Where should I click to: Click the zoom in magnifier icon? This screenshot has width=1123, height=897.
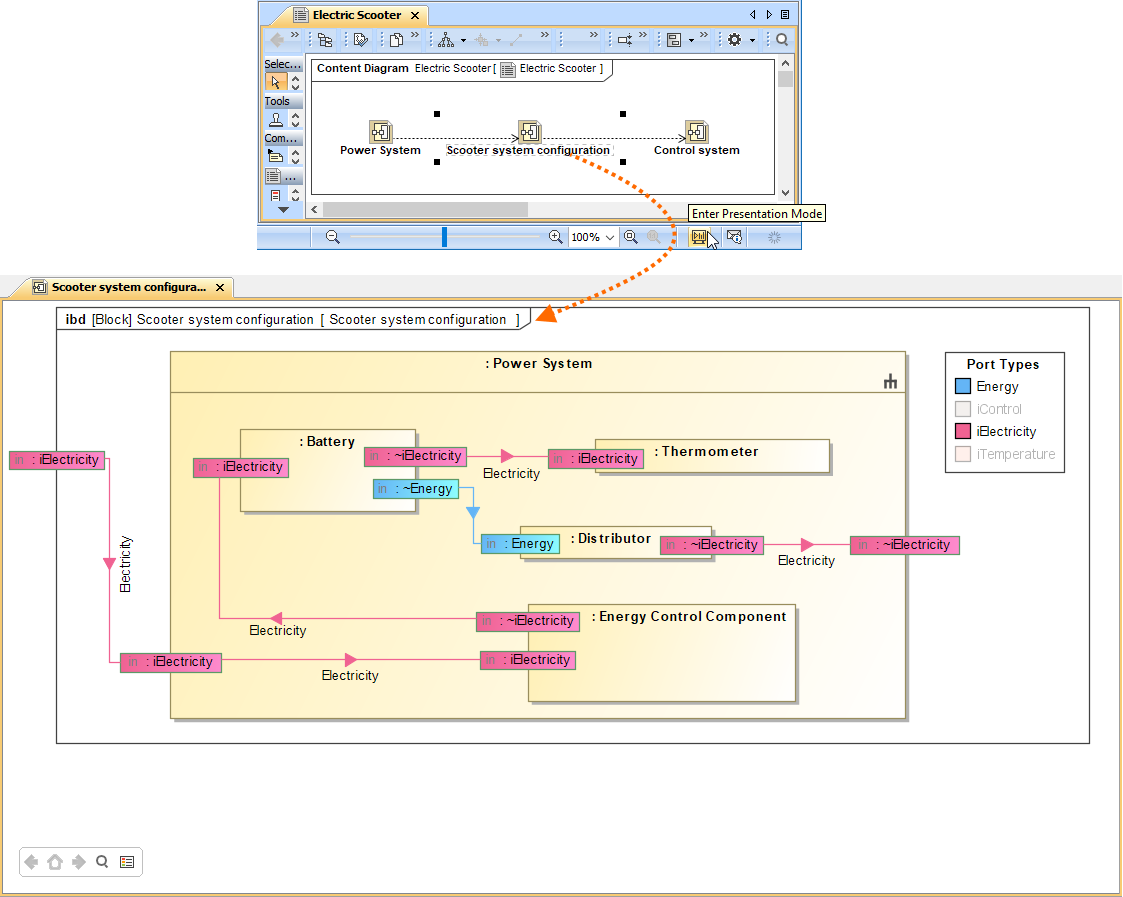point(556,237)
